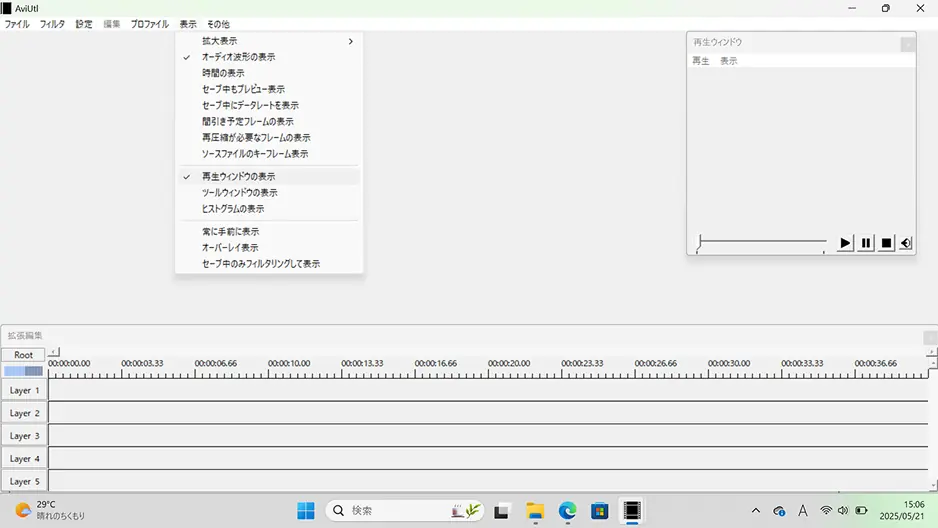Click the Layer 3 header button

coord(24,436)
